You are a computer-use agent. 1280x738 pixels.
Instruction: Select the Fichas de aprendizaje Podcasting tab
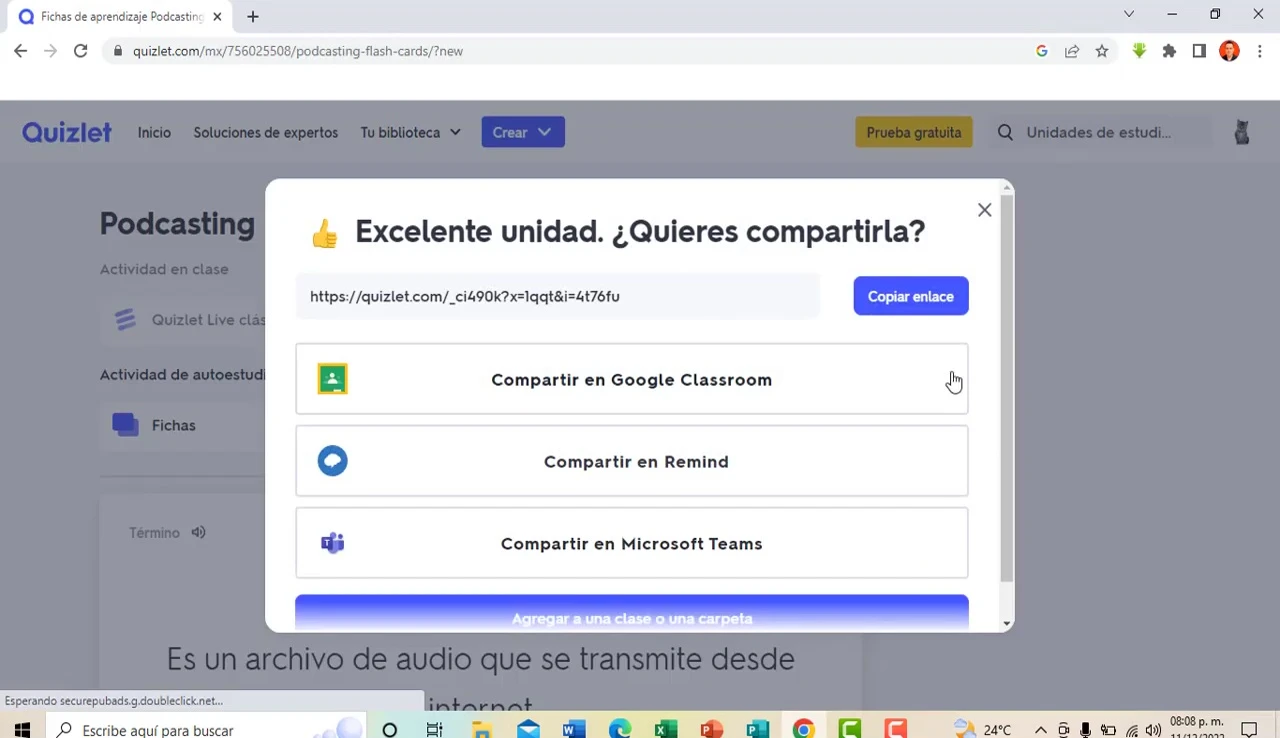[122, 17]
